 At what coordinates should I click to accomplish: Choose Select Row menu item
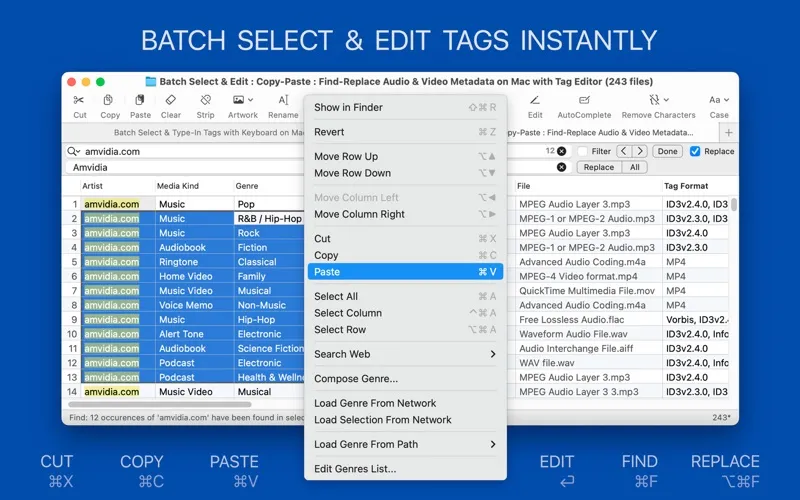pos(405,330)
